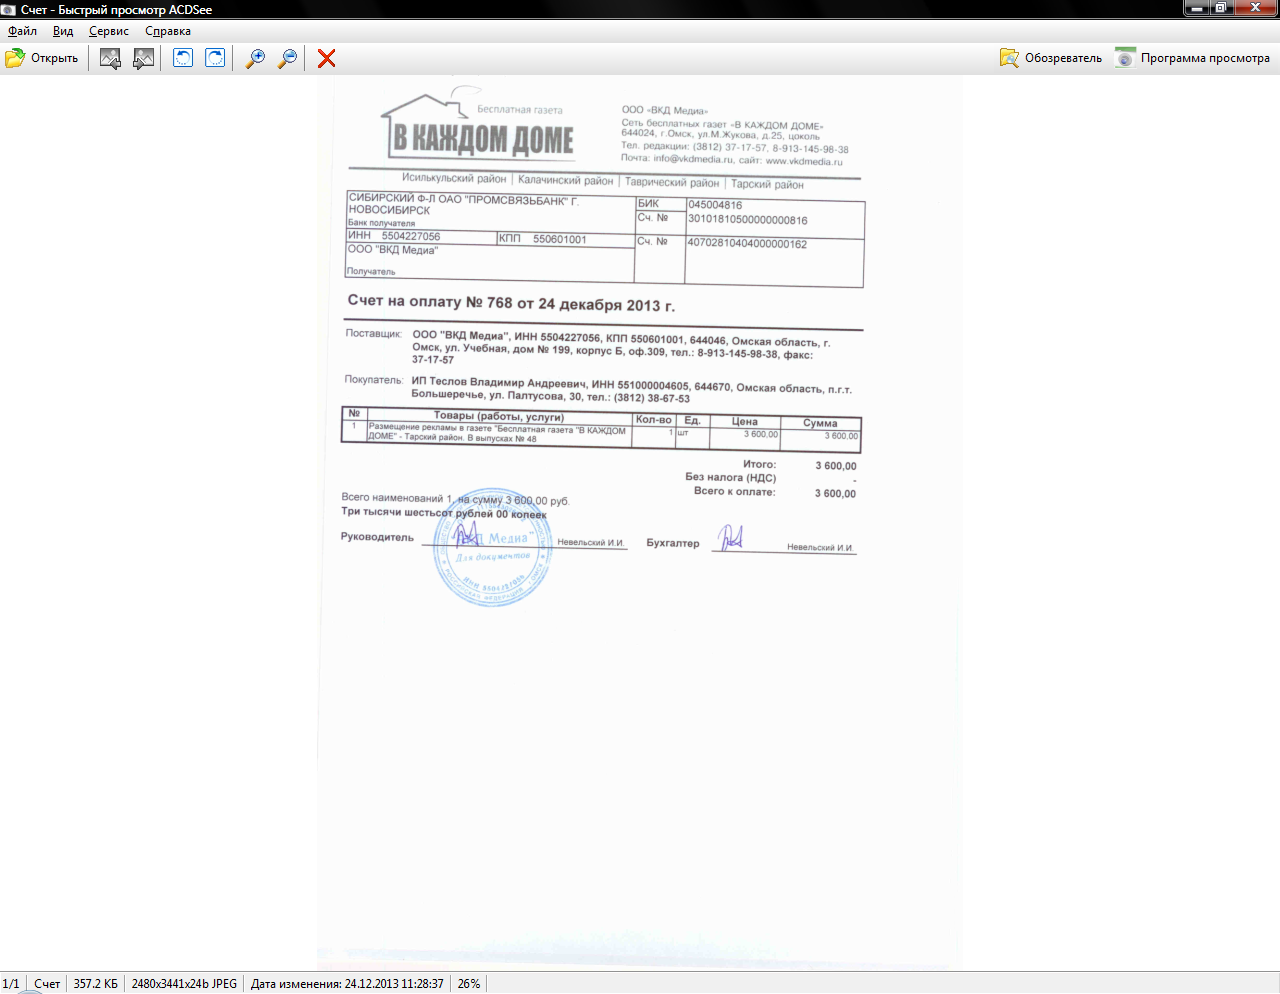Click the 26% zoom level entry
Viewport: 1280px width, 994px height.
469,984
